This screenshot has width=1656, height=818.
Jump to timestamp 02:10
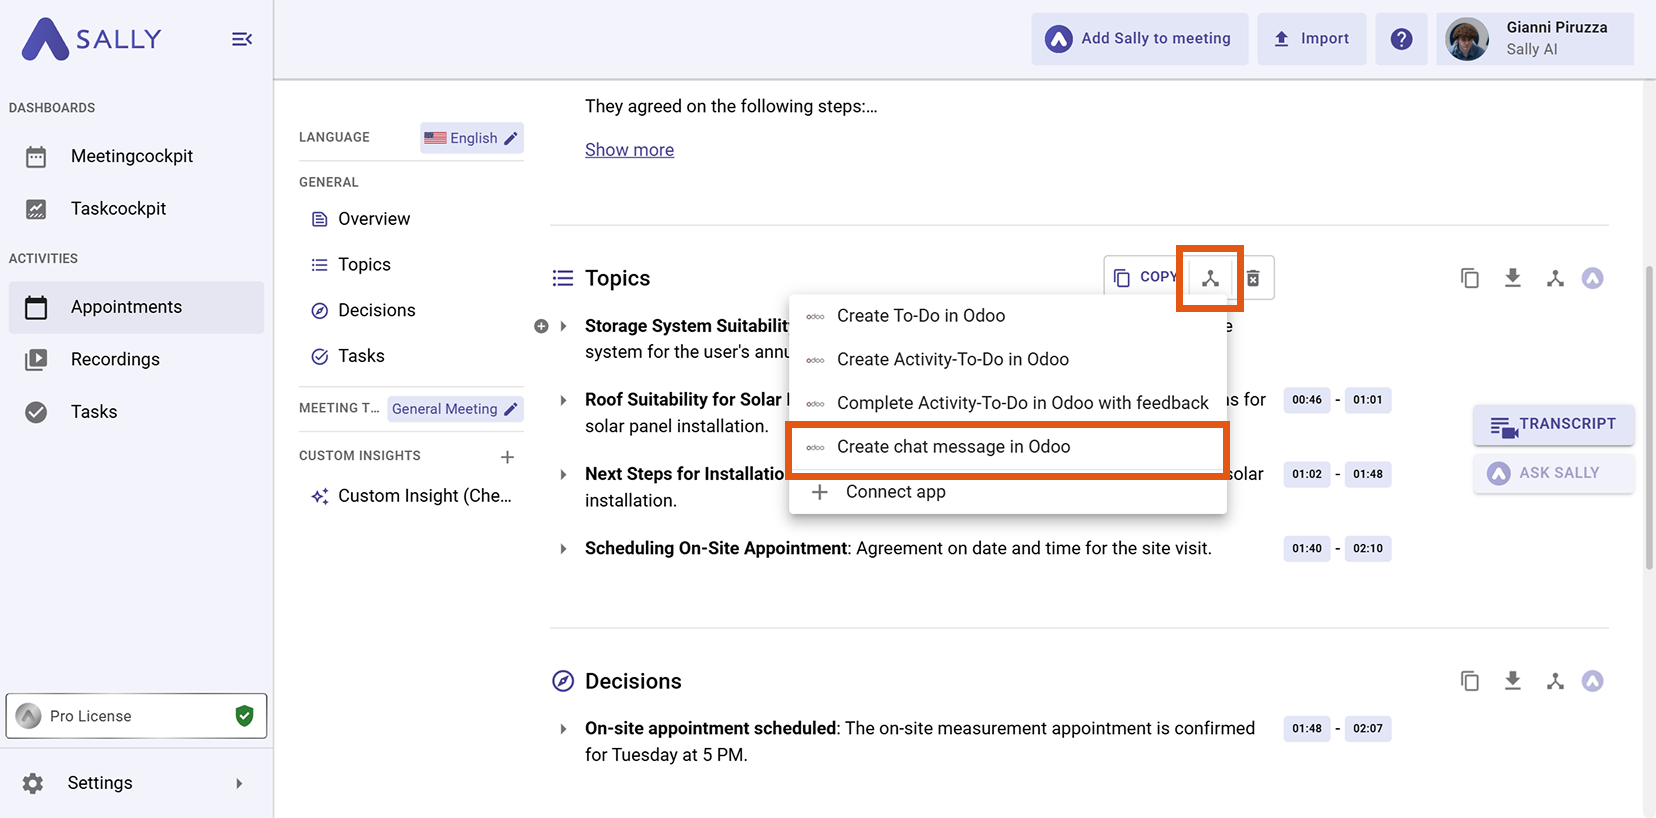point(1368,548)
